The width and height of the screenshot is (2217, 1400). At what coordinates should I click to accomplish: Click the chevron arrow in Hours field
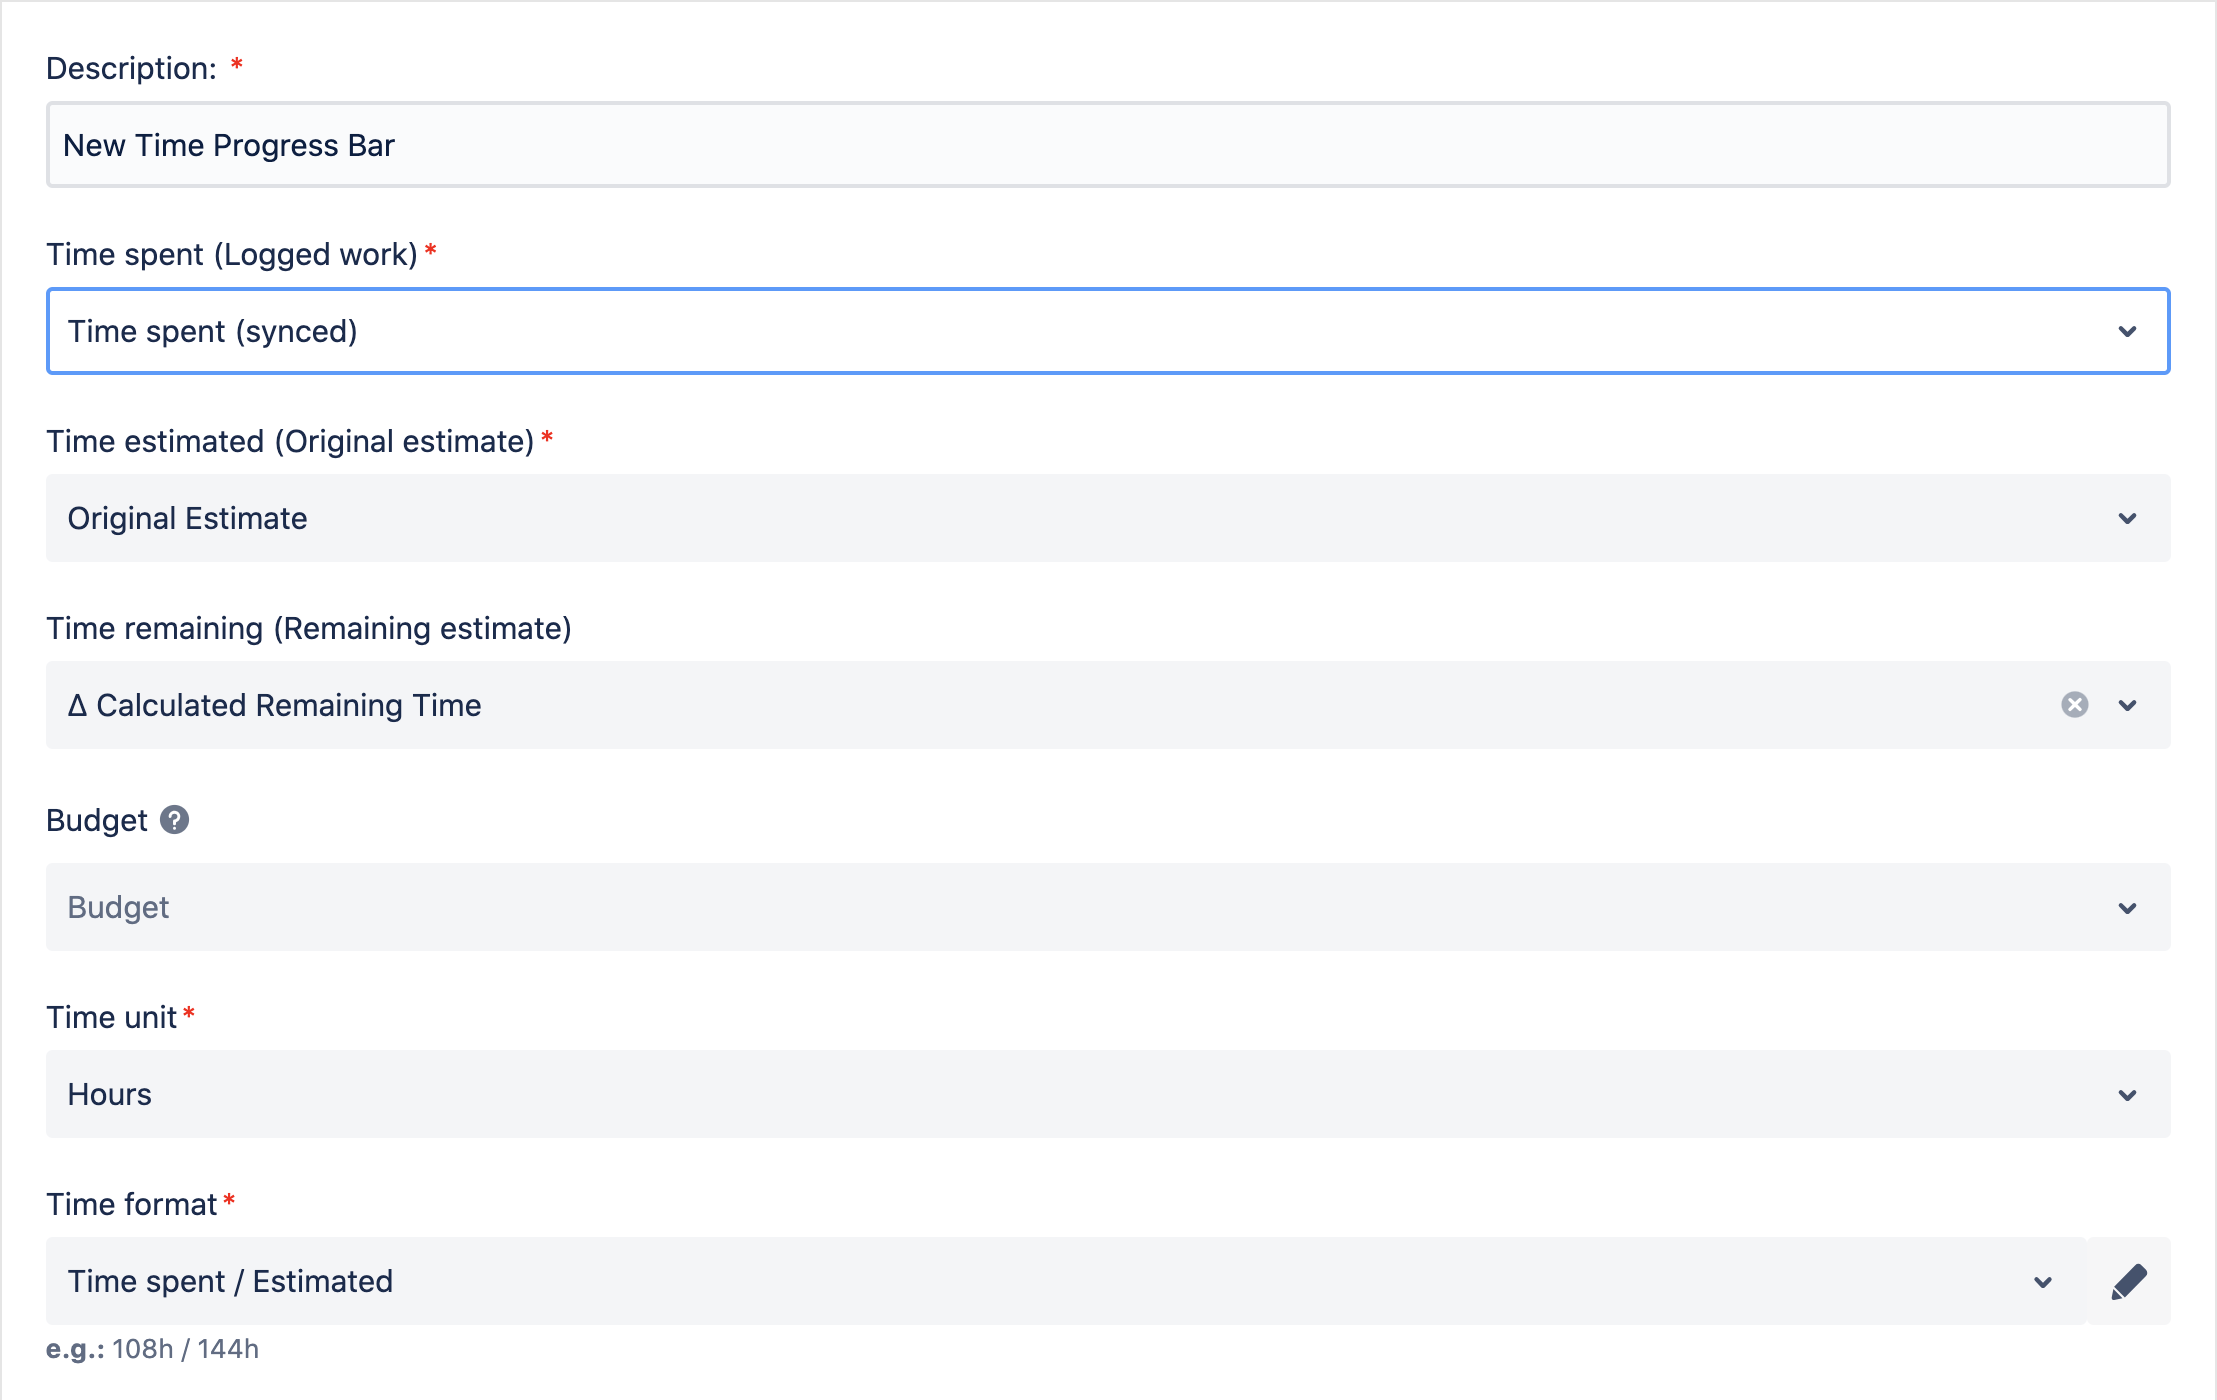(x=2127, y=1095)
